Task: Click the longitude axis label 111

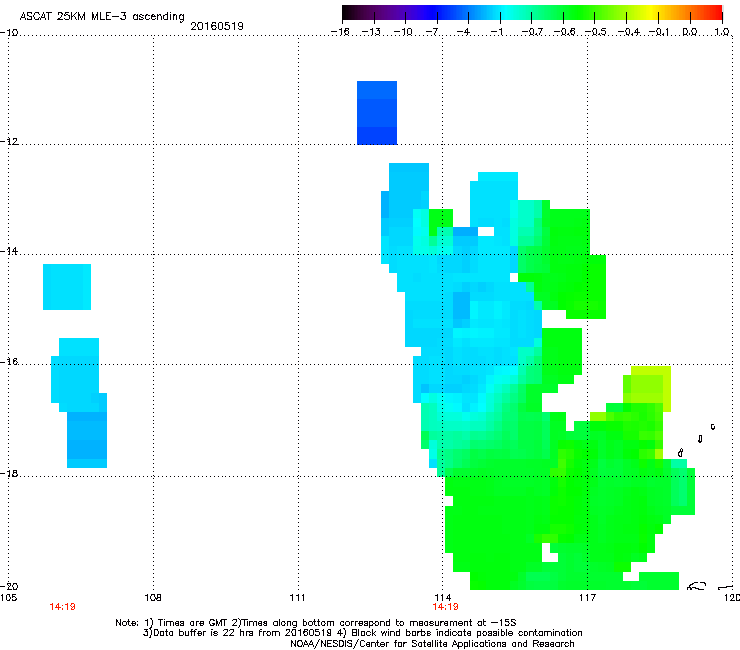Action: pyautogui.click(x=297, y=598)
